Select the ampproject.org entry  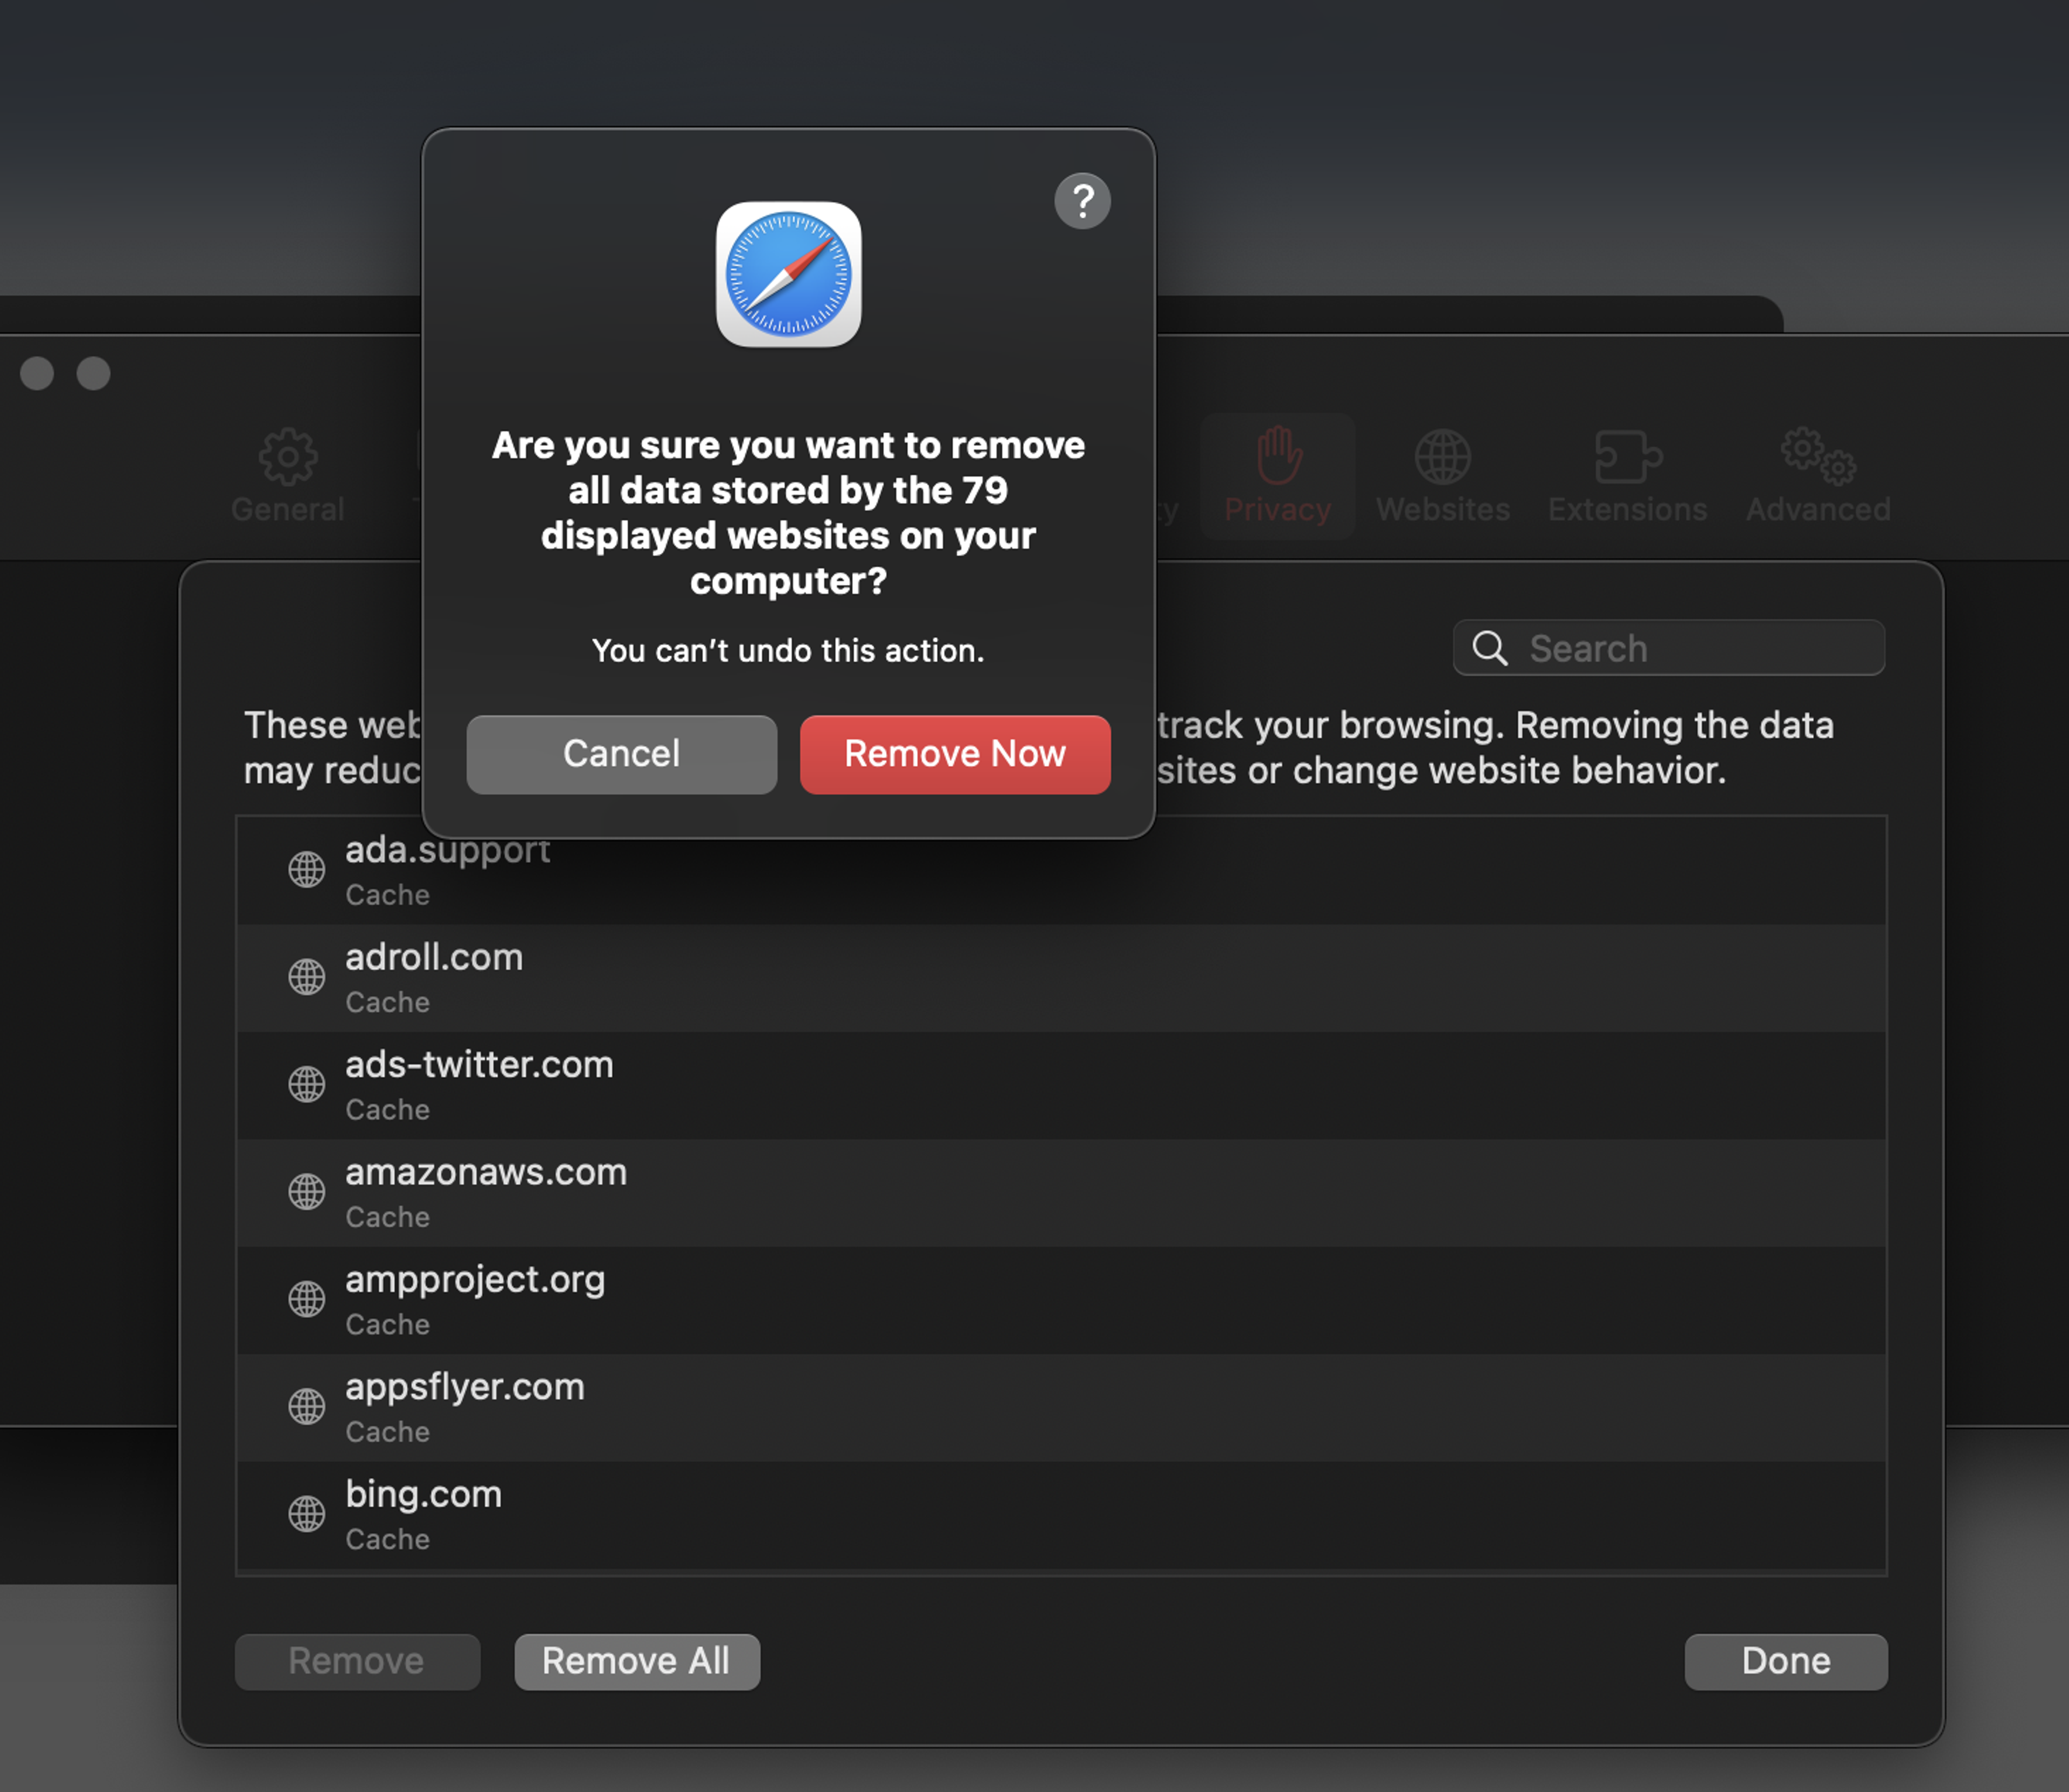tap(1061, 1300)
